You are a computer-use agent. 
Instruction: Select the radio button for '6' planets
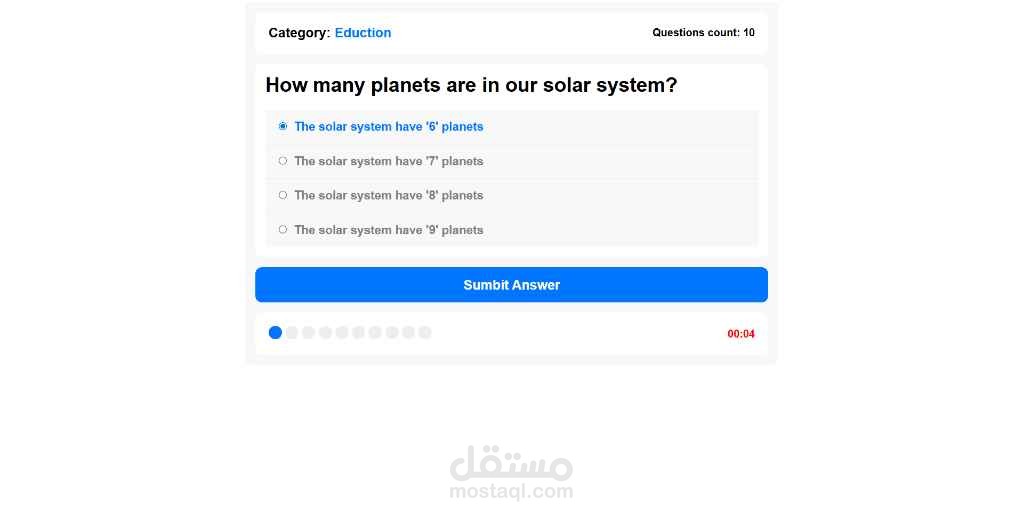pos(282,126)
